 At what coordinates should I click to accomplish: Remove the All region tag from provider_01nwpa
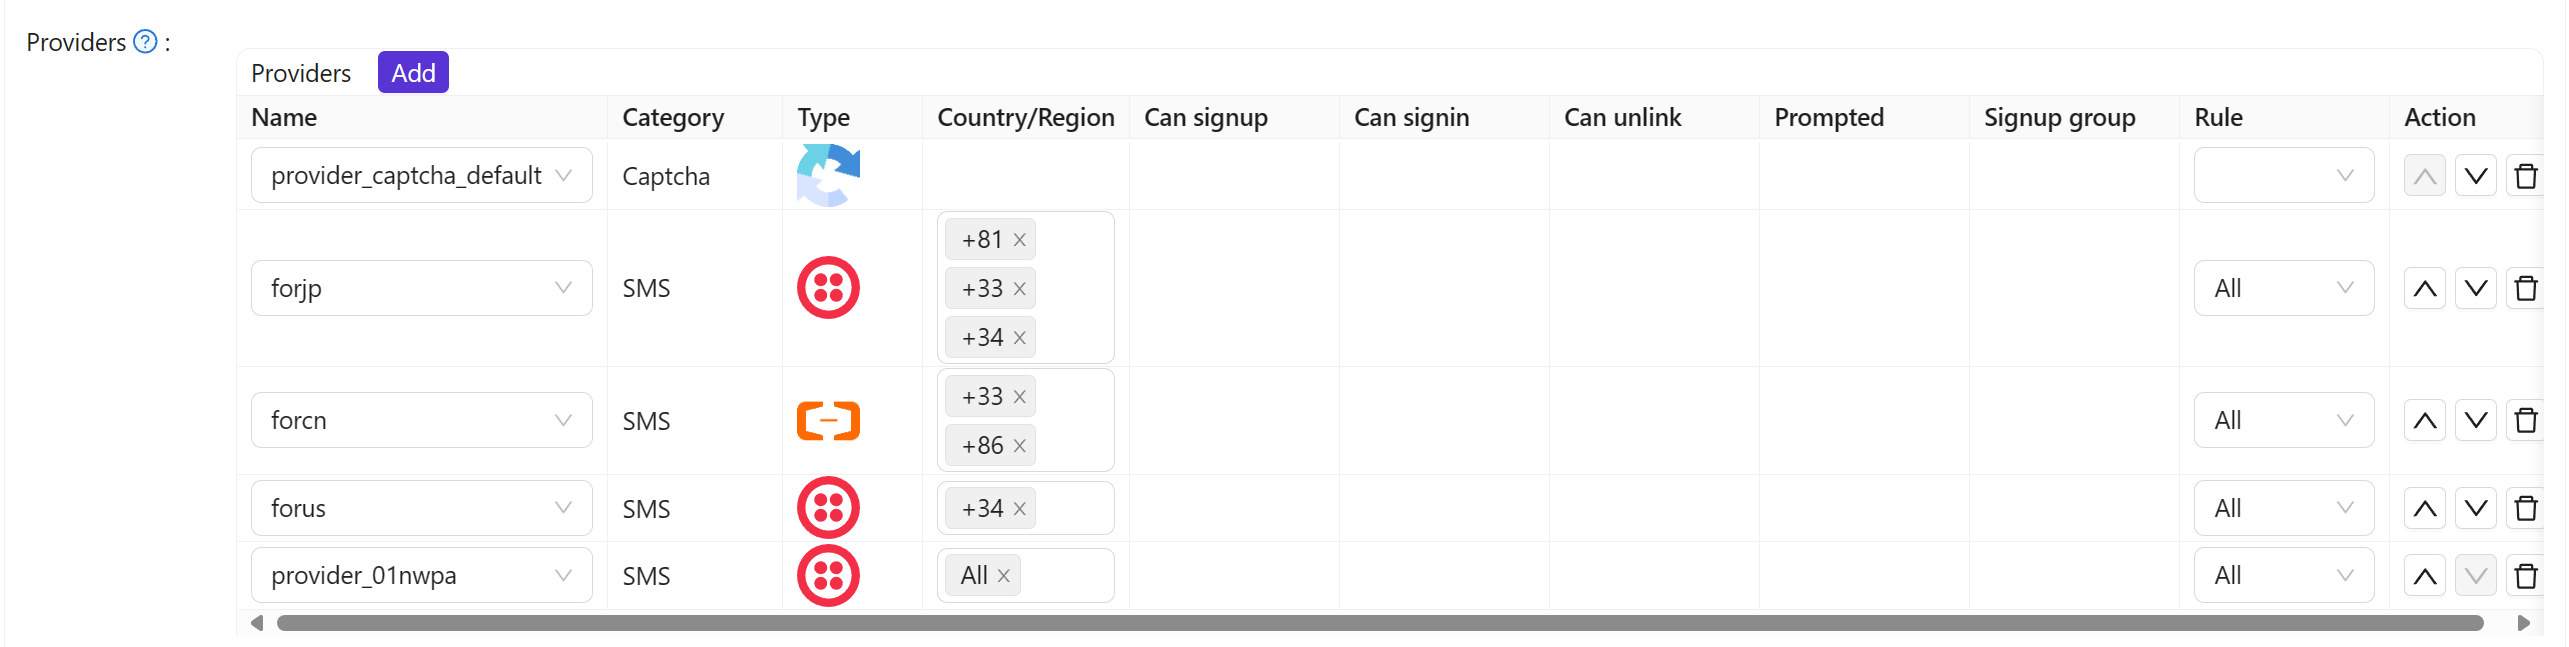click(x=1003, y=575)
